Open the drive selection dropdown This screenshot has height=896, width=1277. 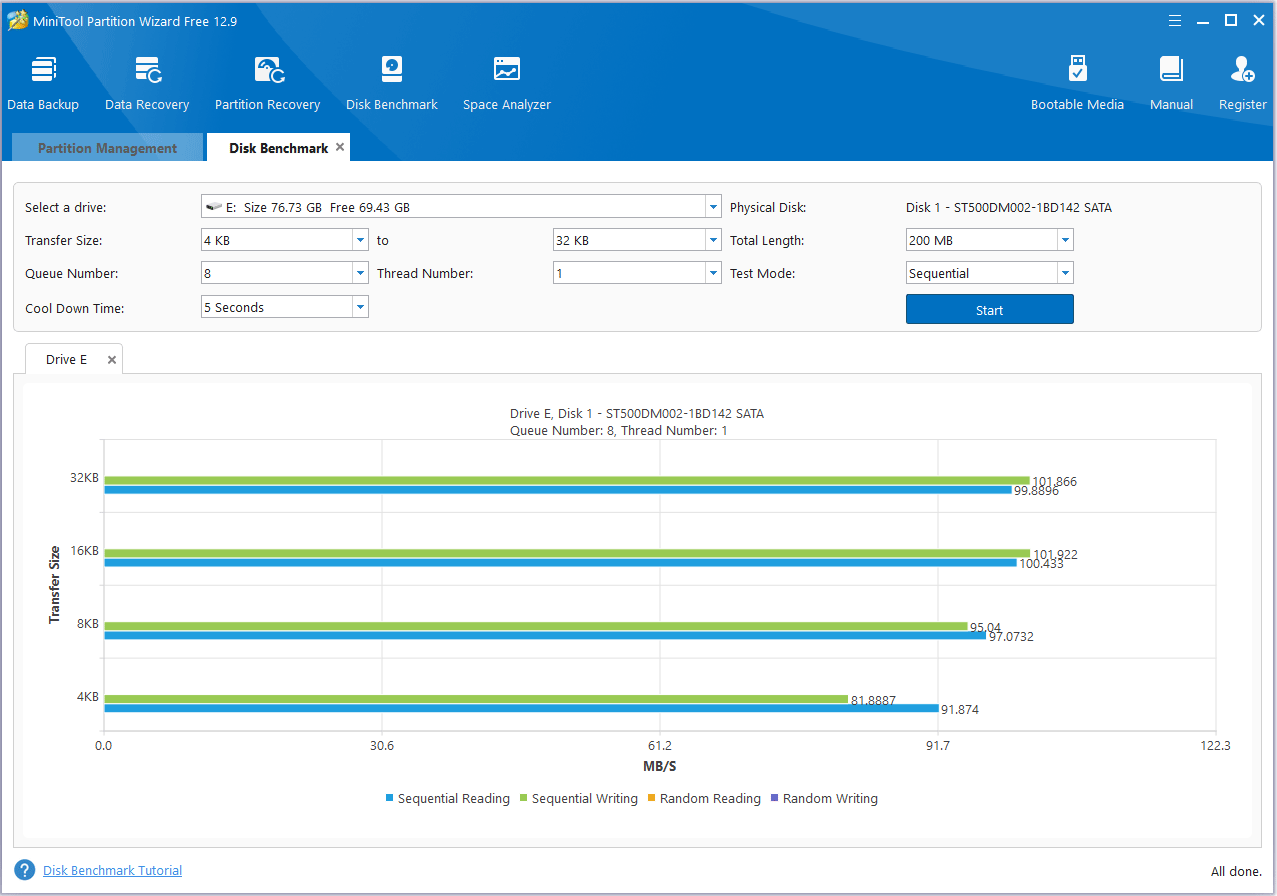pyautogui.click(x=712, y=206)
